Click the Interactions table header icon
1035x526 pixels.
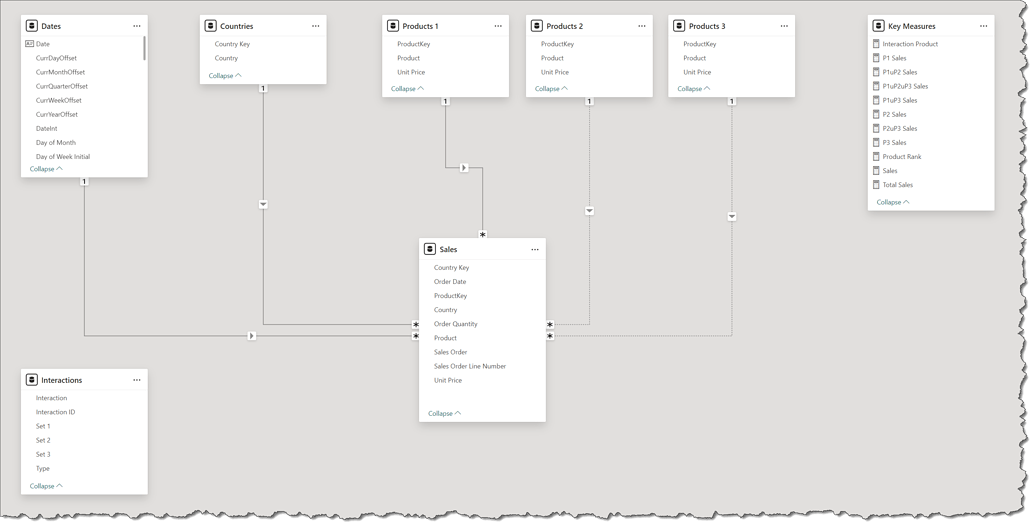point(32,380)
